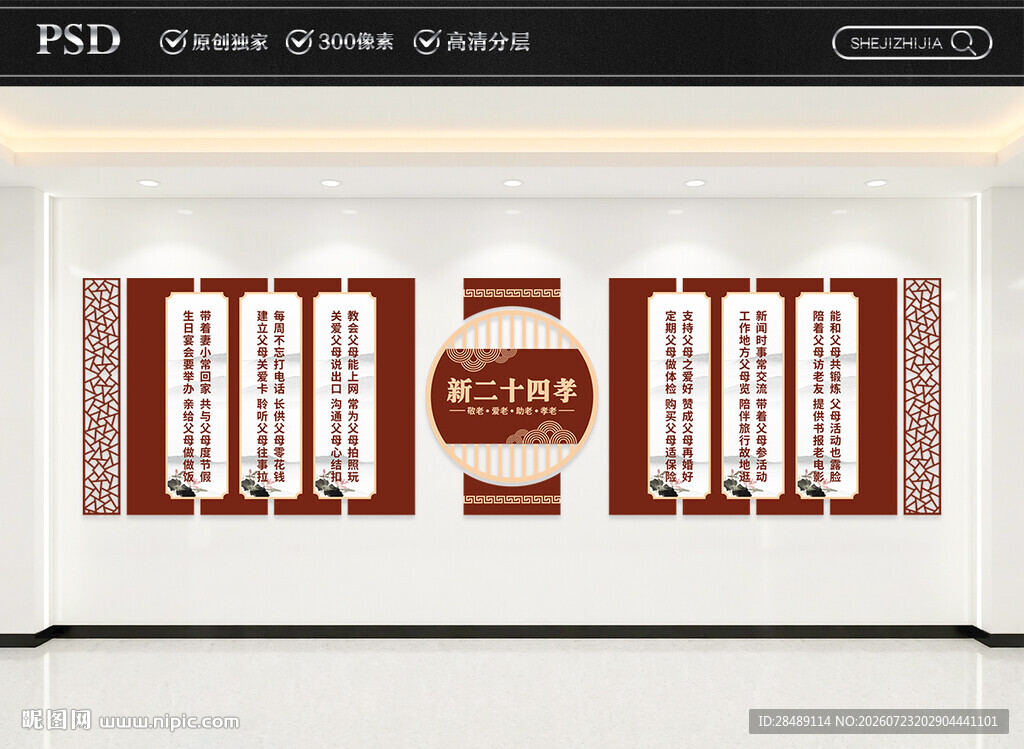The width and height of the screenshot is (1024, 749).
Task: Click the right lattice window panel
Action: tap(922, 396)
